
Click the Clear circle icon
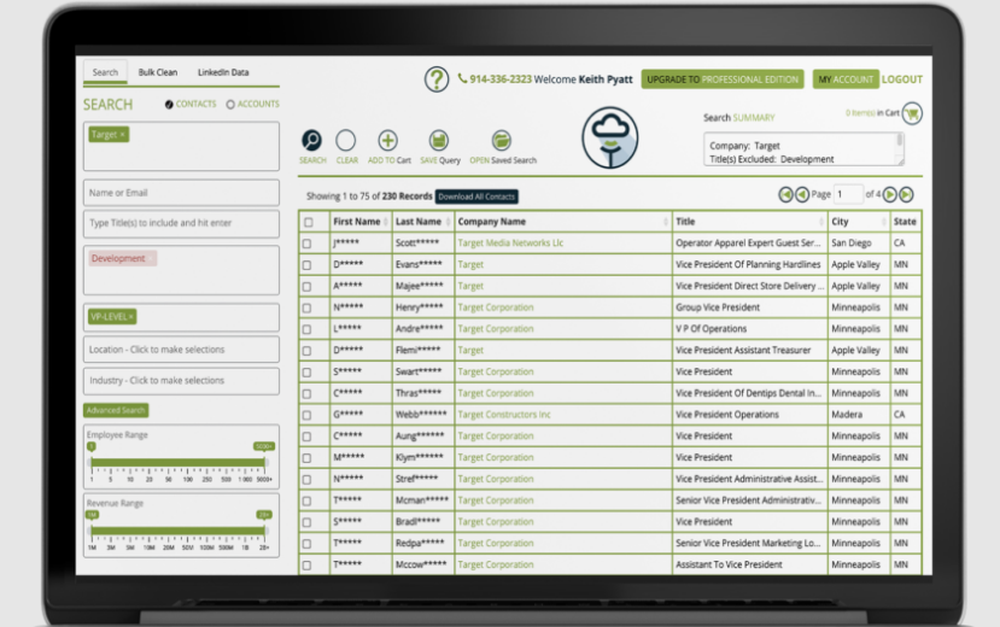point(346,140)
